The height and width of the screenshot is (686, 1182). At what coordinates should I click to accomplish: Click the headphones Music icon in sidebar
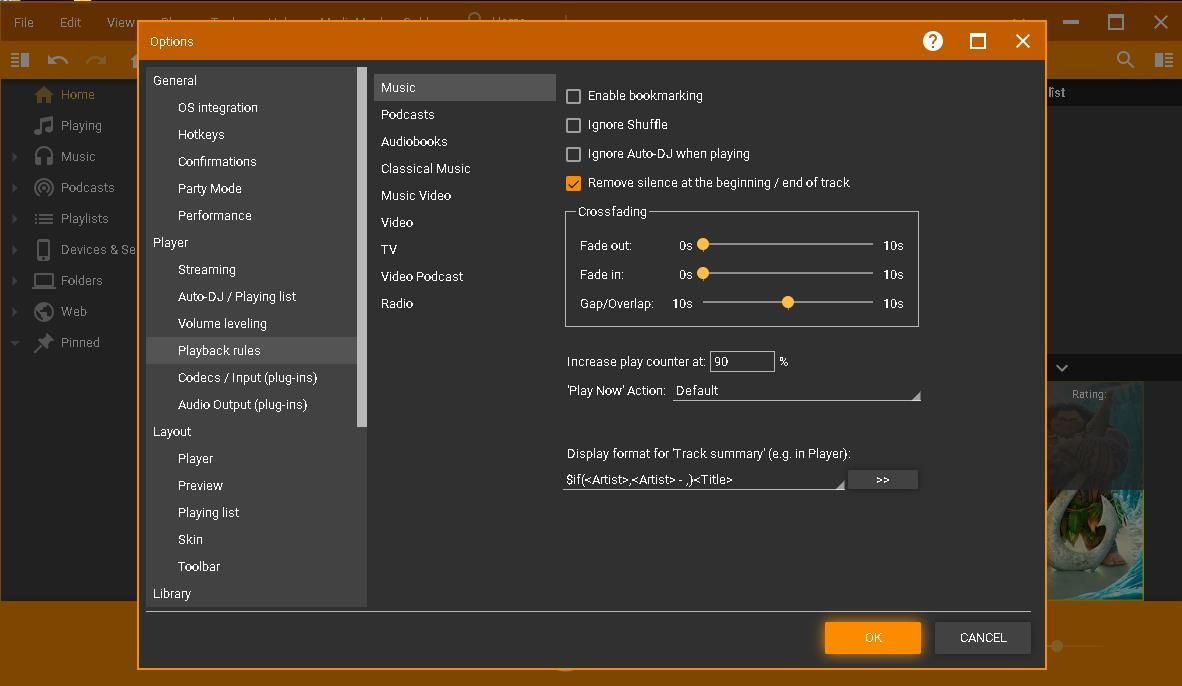(45, 156)
